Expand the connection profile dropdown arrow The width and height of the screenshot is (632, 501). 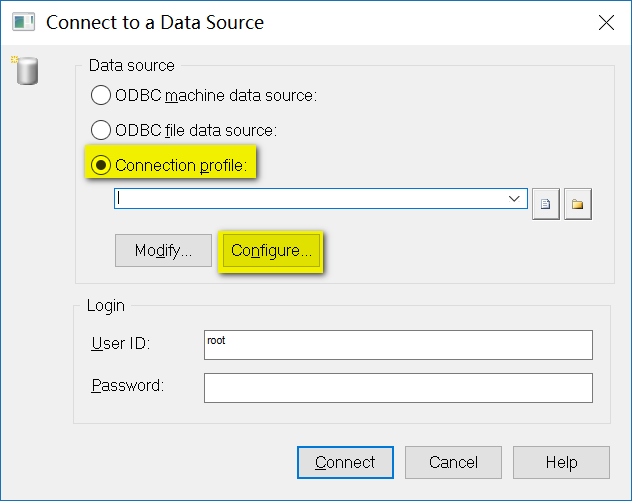[x=516, y=198]
